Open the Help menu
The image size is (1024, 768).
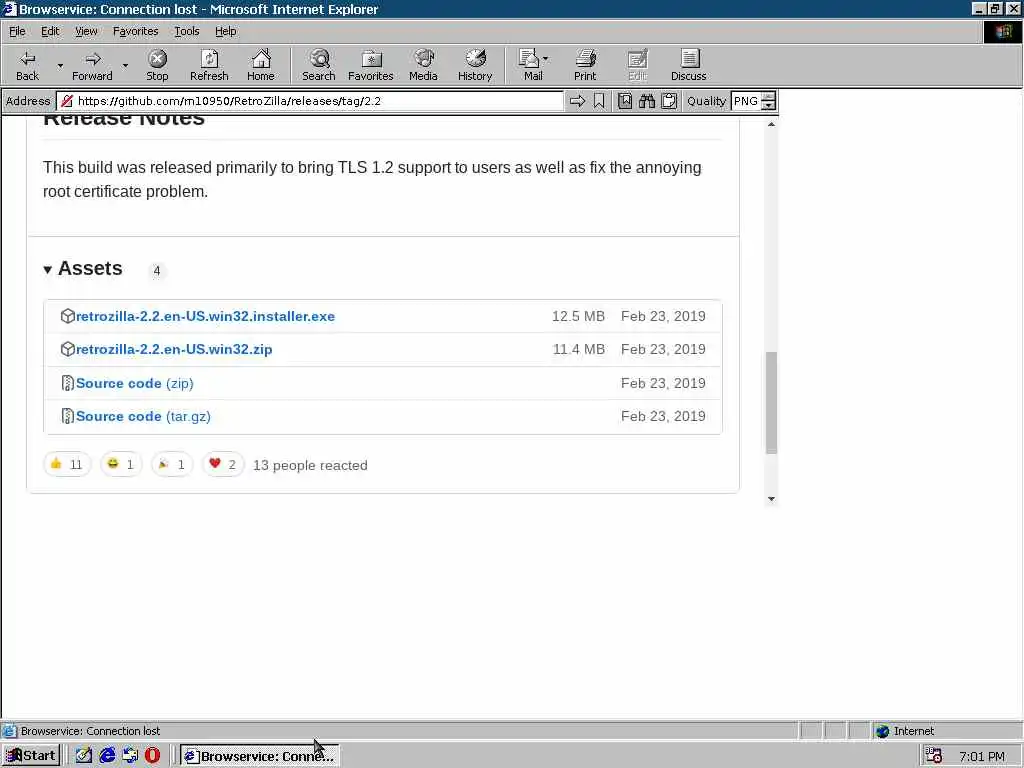226,31
